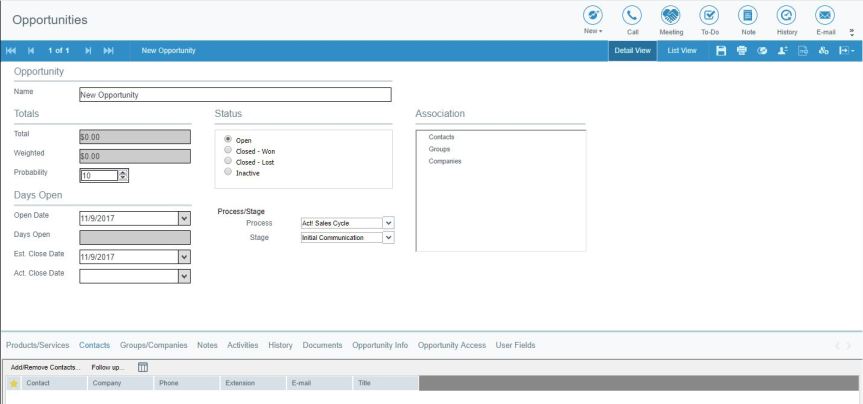Viewport: 863px width, 404px height.
Task: Create a Note using the Note icon
Action: point(747,15)
